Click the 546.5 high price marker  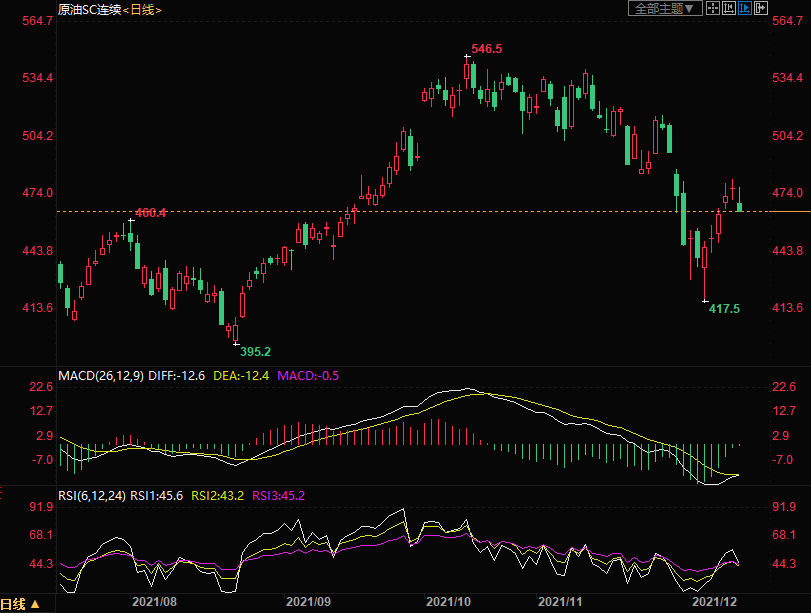[x=486, y=48]
